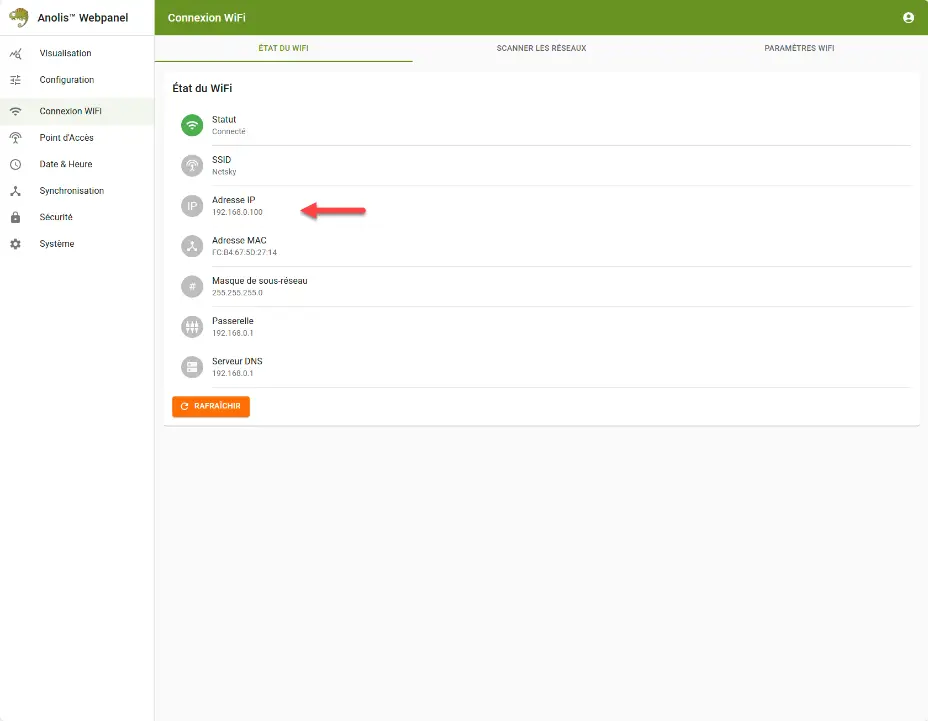Click the Point d'Accès antenna icon
Image resolution: width=928 pixels, height=721 pixels.
pos(16,138)
